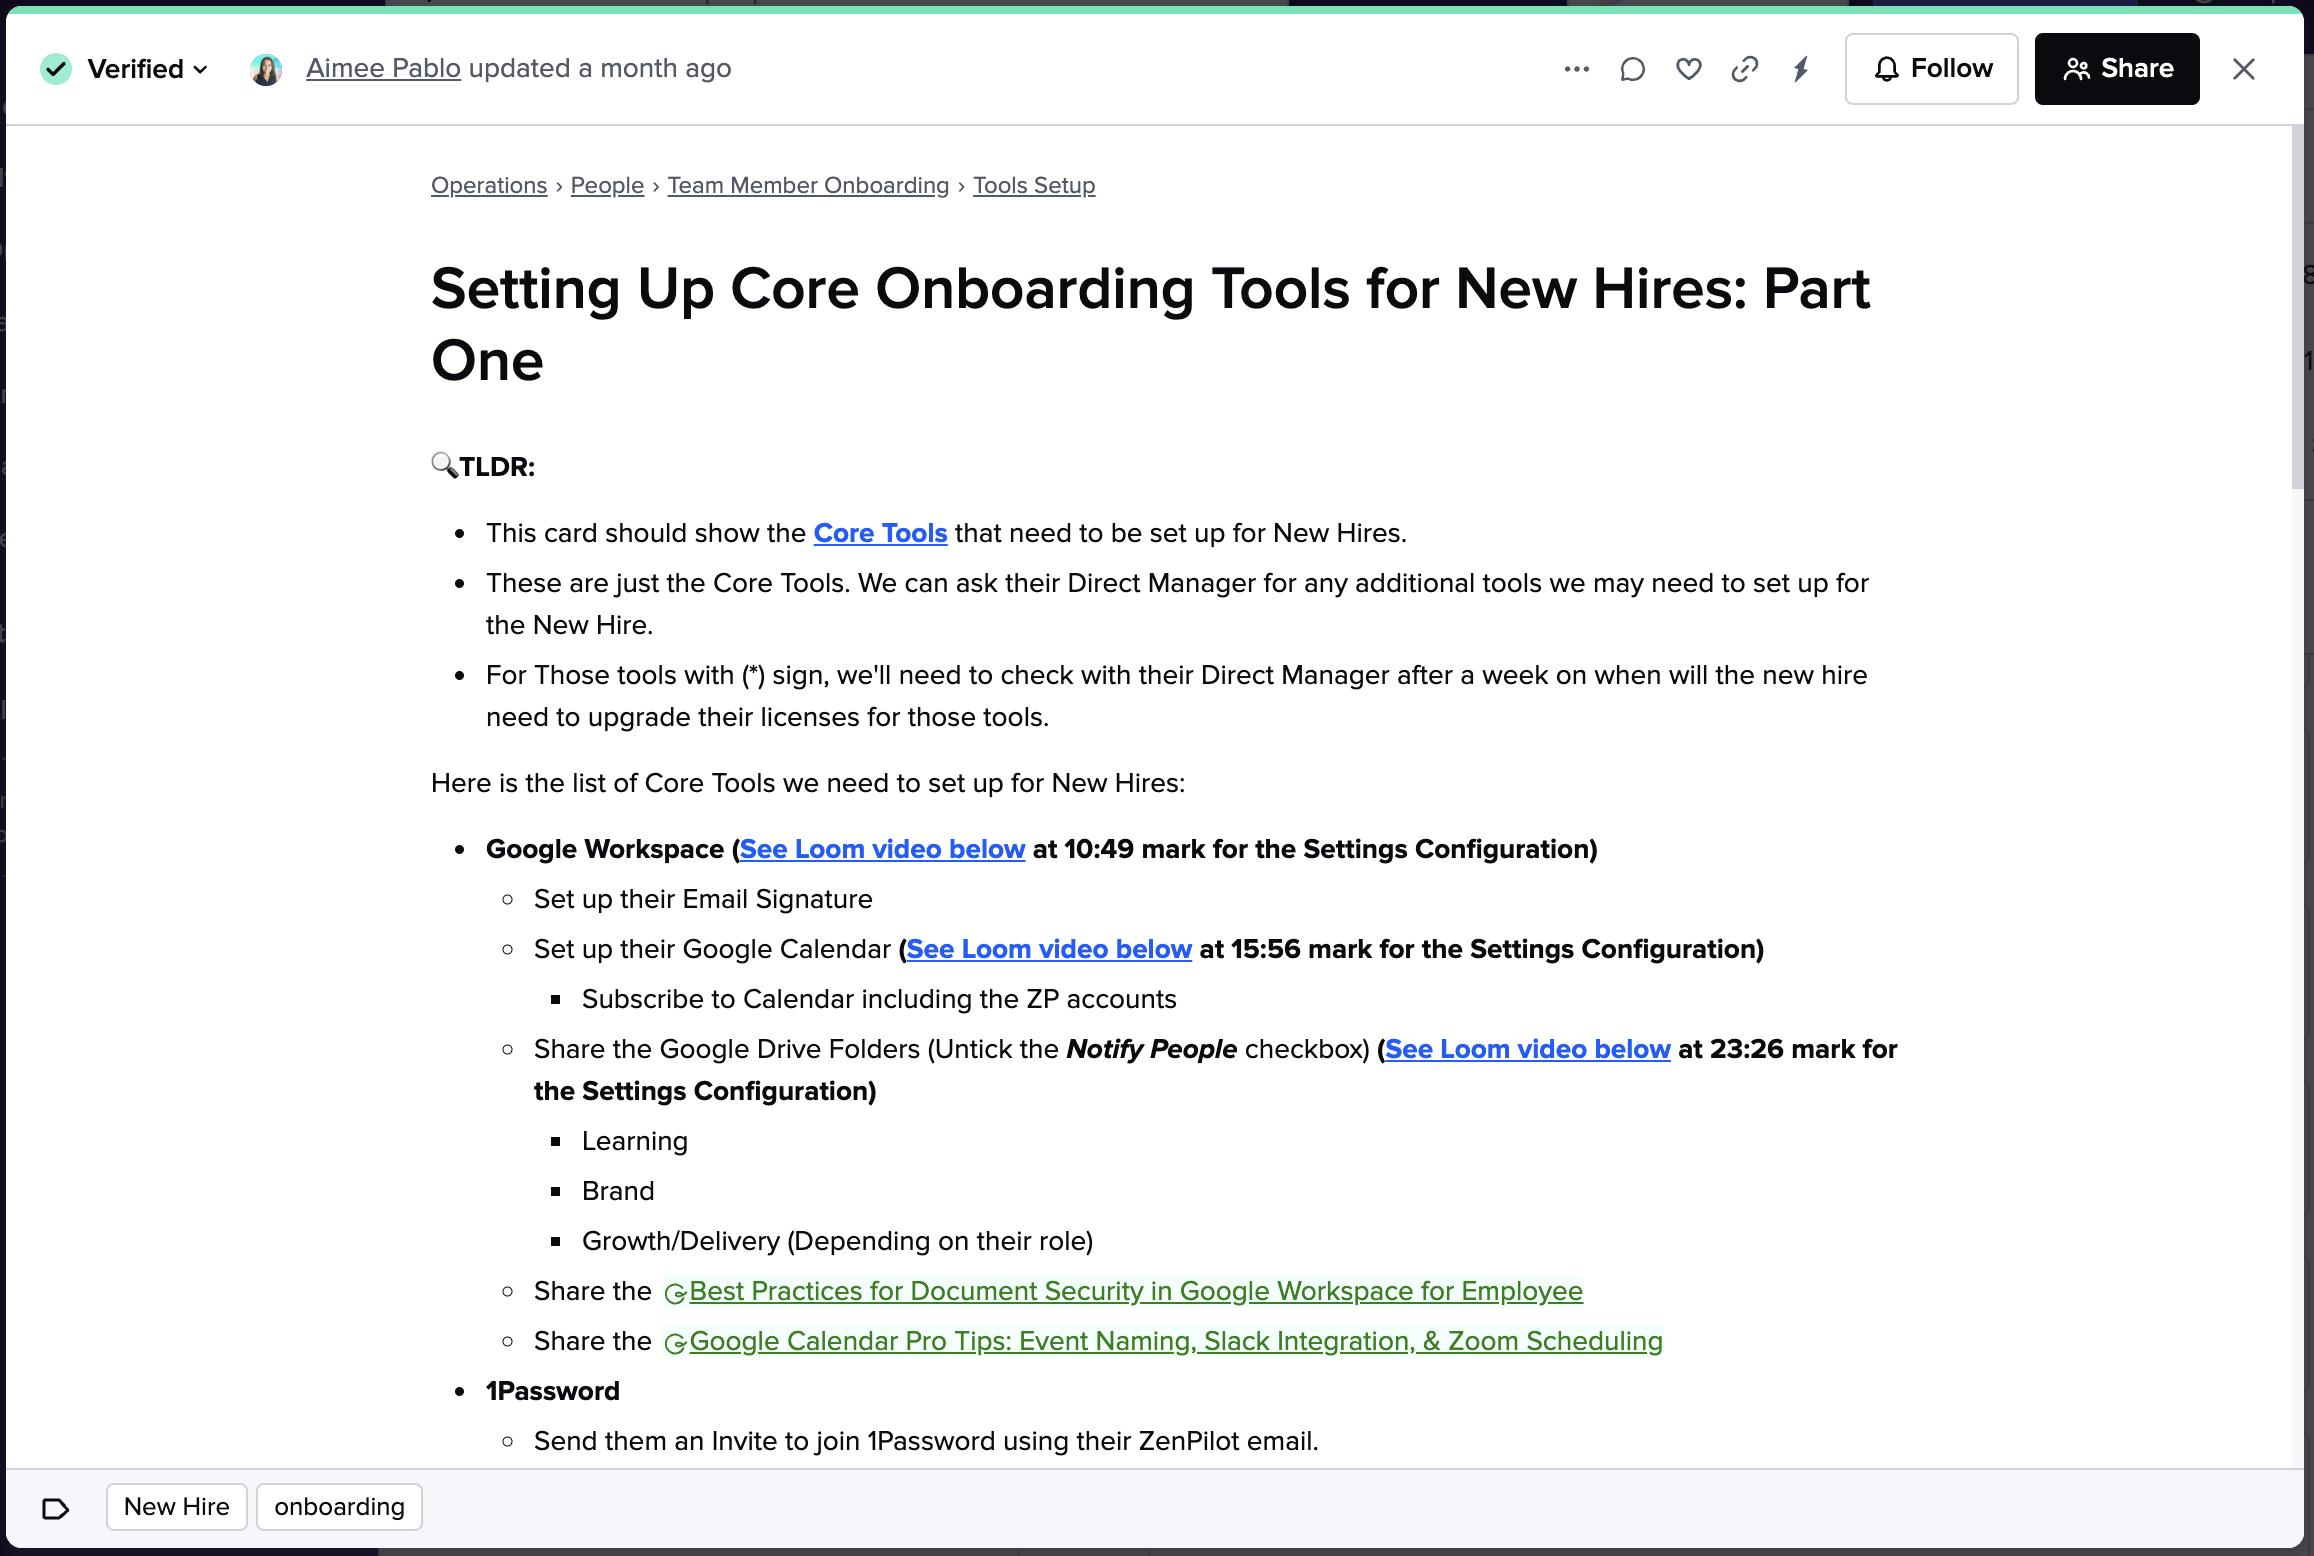Click the green verified checkmark icon
This screenshot has width=2314, height=1556.
click(56, 69)
